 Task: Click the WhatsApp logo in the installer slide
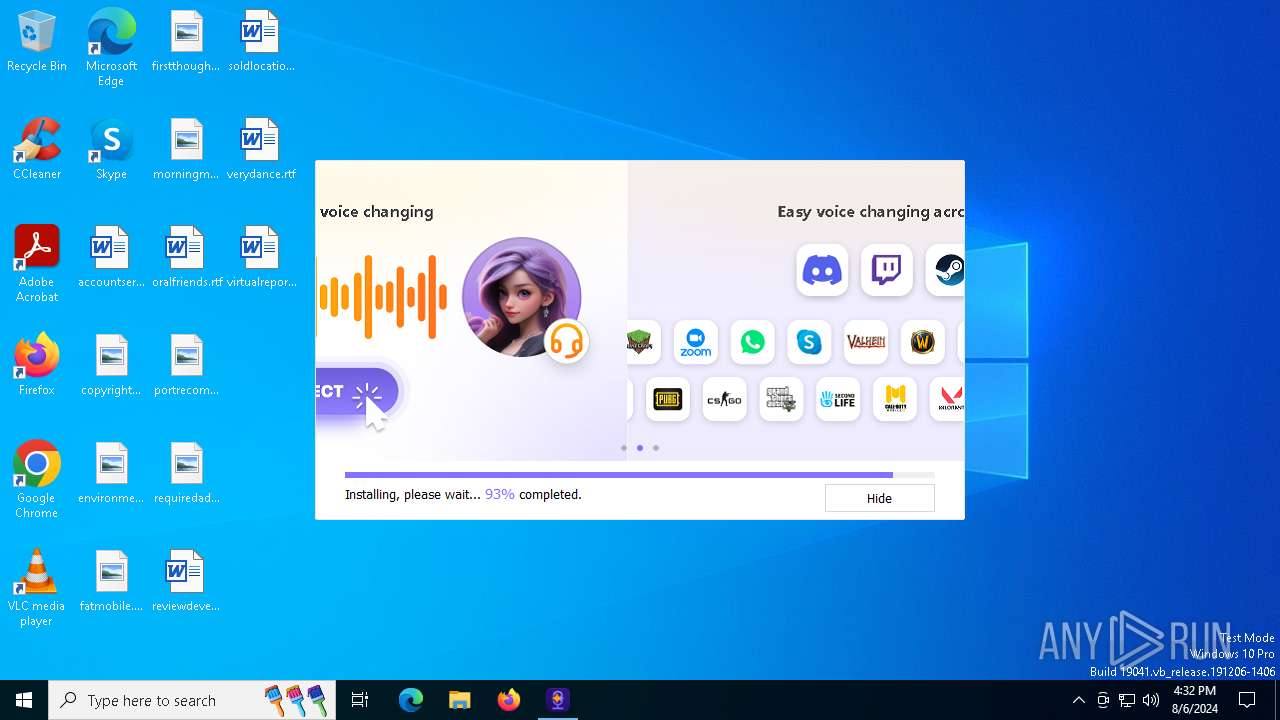click(752, 342)
